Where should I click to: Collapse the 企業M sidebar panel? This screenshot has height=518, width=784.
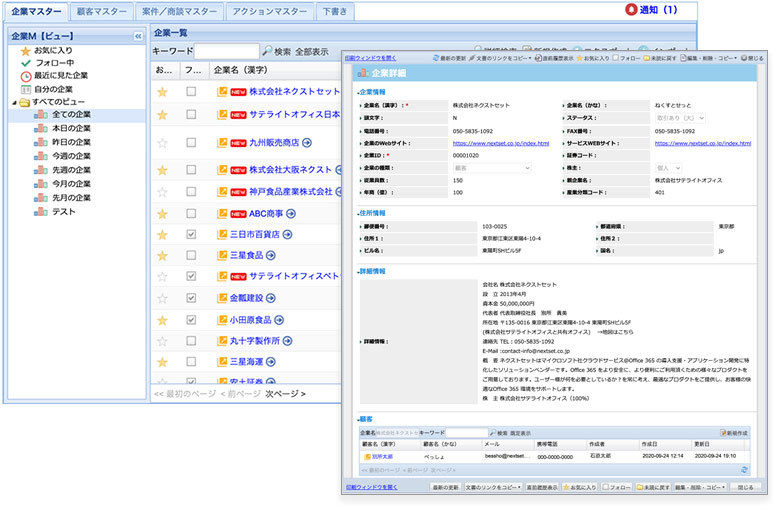point(138,36)
